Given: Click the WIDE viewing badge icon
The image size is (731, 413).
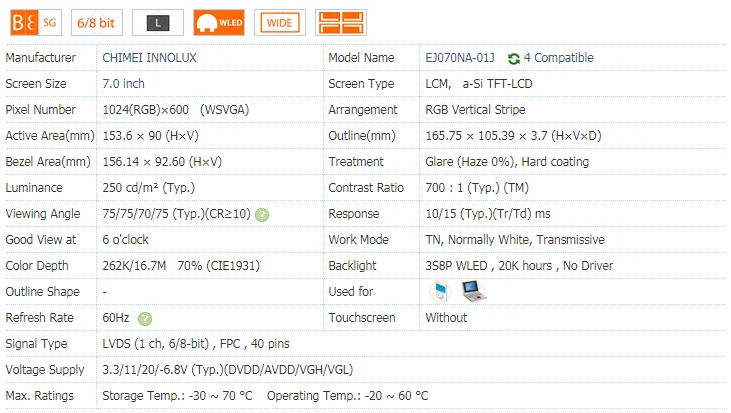Looking at the screenshot, I should 280,22.
